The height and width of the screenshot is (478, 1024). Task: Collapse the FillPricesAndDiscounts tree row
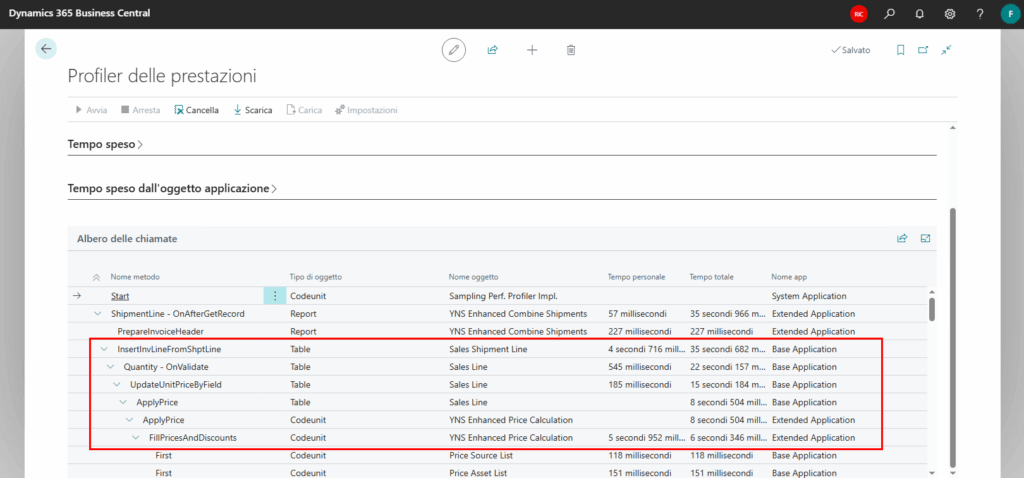[136, 438]
